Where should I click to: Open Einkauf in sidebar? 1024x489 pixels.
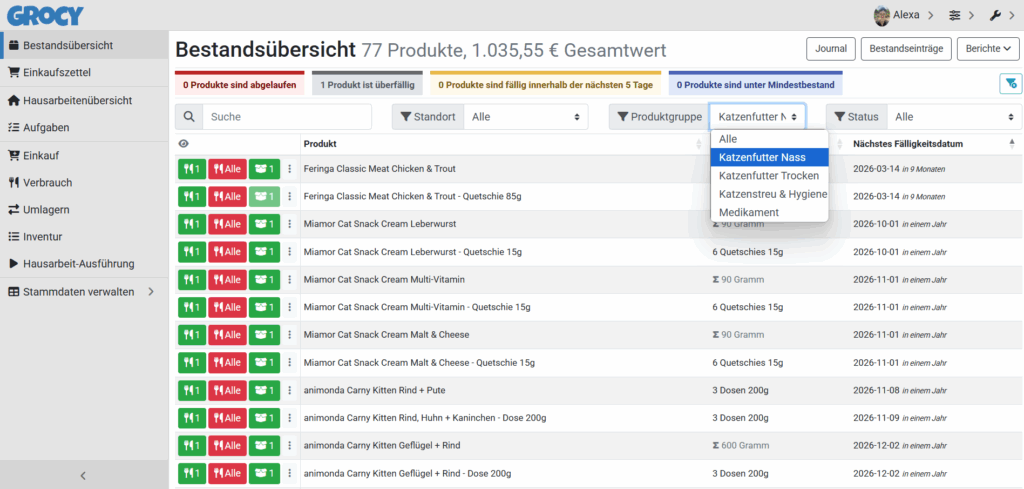coord(84,155)
